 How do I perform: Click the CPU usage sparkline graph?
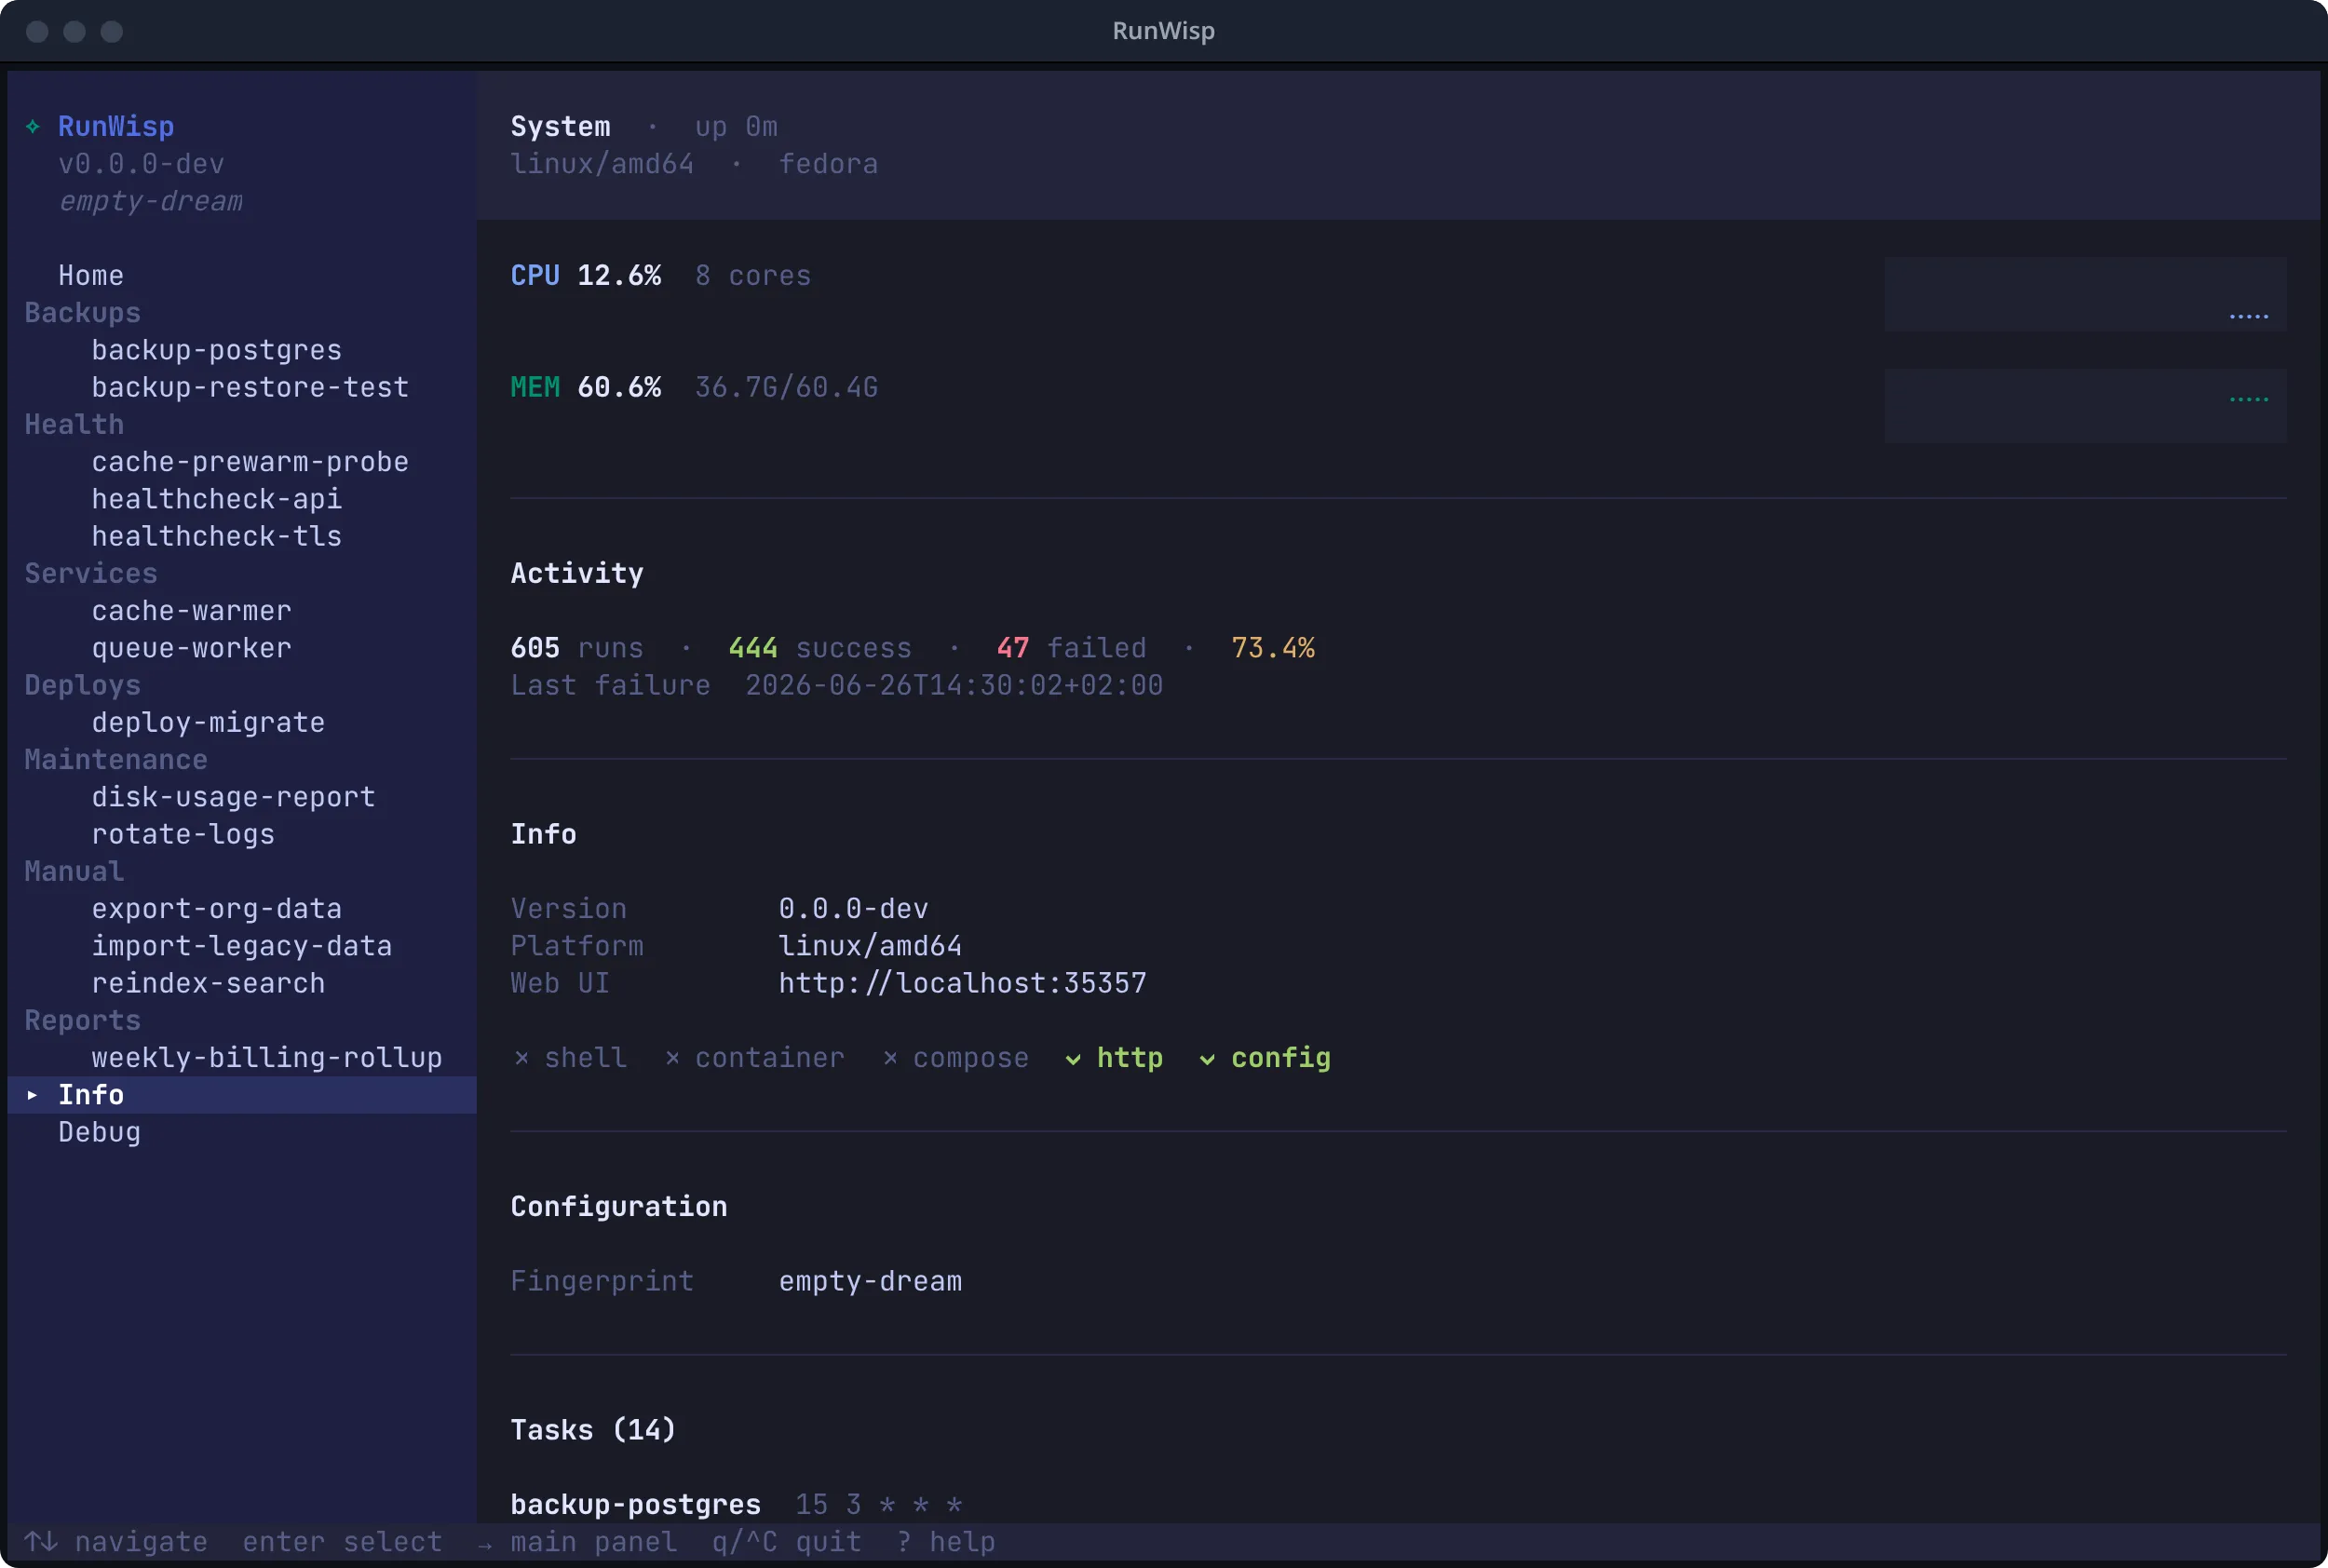click(2085, 294)
